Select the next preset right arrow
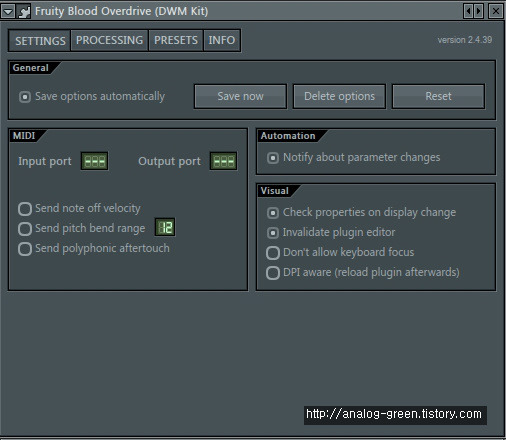The height and width of the screenshot is (440, 506). tap(479, 11)
